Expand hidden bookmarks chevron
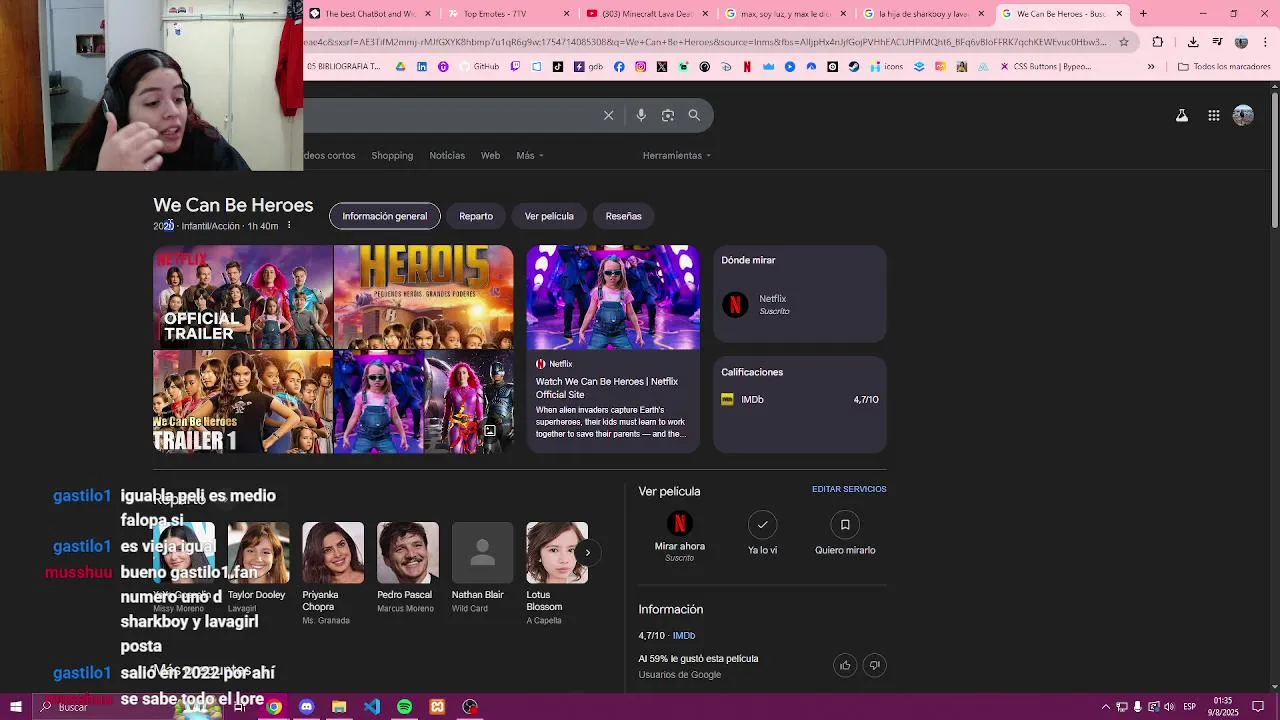The width and height of the screenshot is (1280, 720). pos(1151,67)
